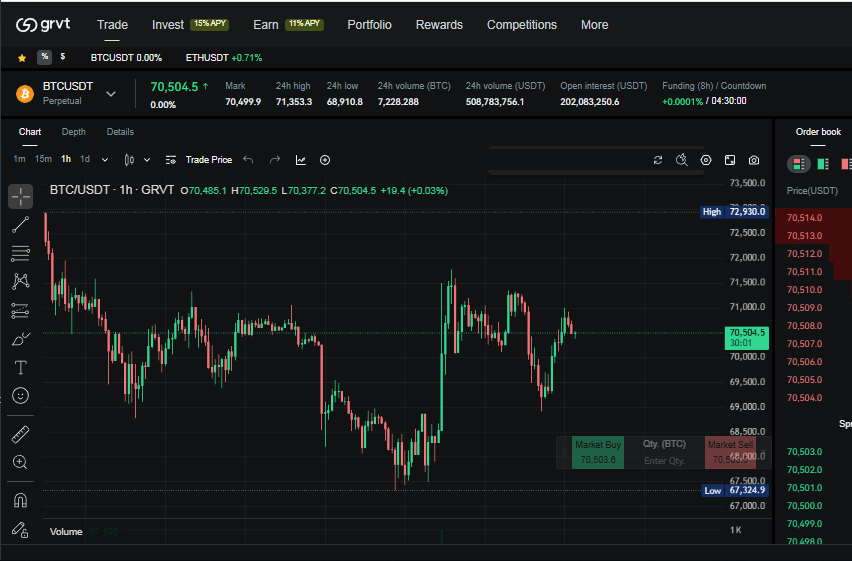Open the Trade menu
This screenshot has height=561, width=852.
[x=112, y=25]
